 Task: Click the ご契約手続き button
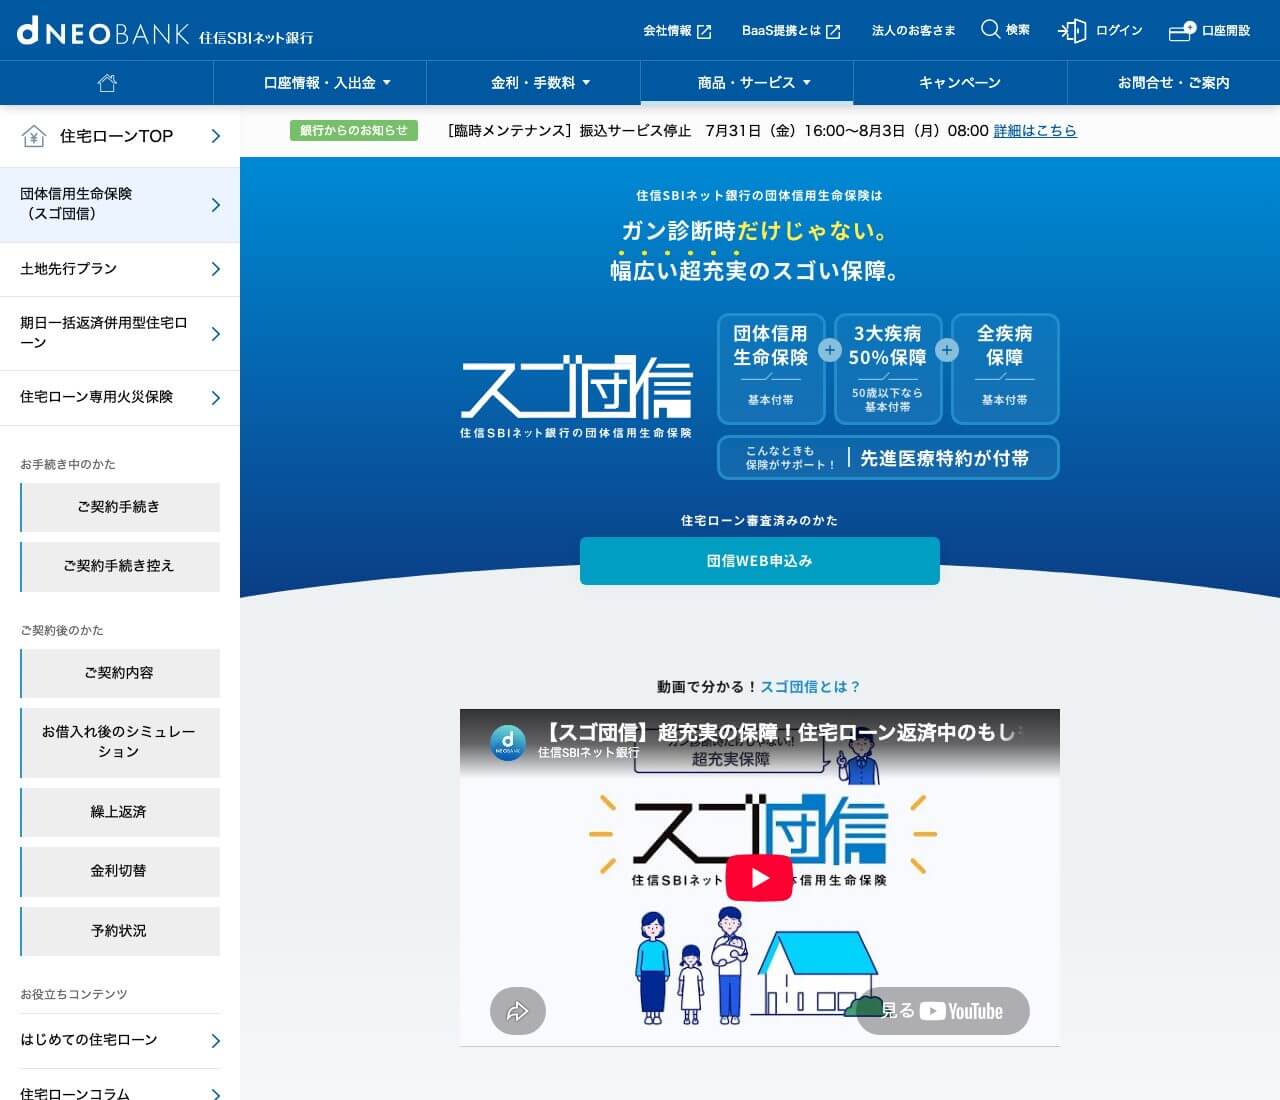click(120, 507)
